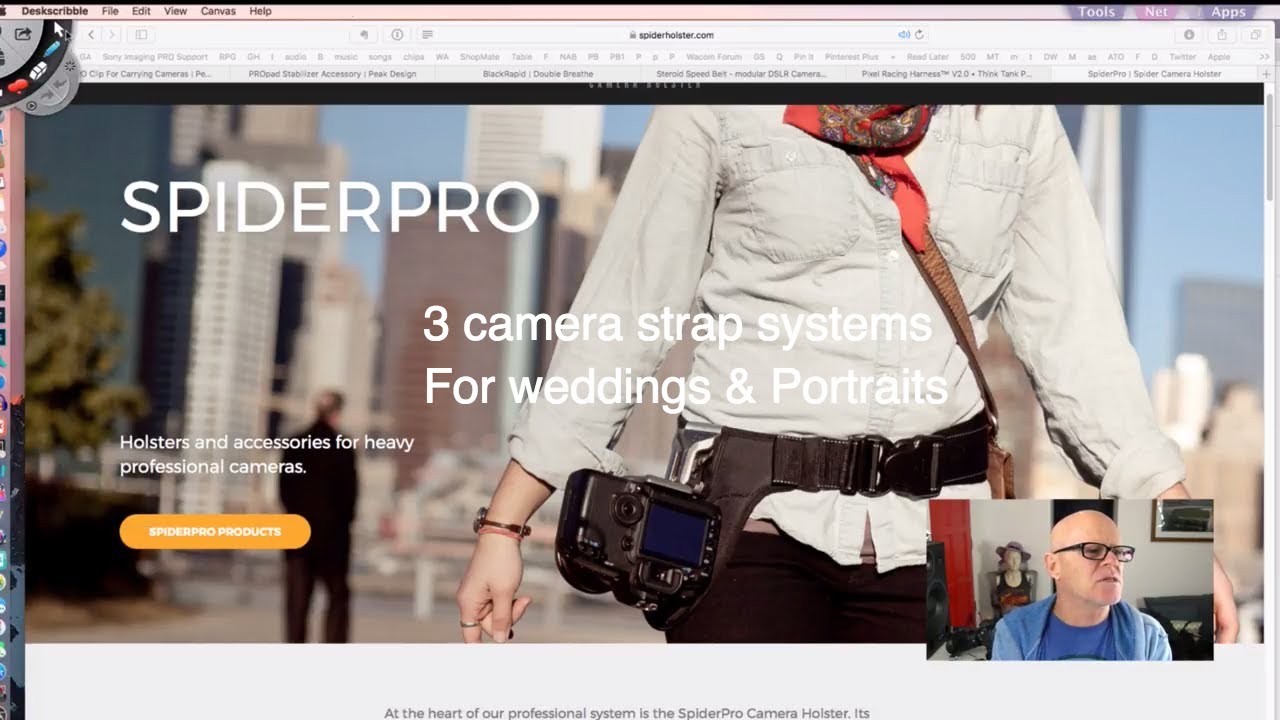Switch to BlackRapid Double Breathe tab
The width and height of the screenshot is (1280, 720).
(x=538, y=74)
